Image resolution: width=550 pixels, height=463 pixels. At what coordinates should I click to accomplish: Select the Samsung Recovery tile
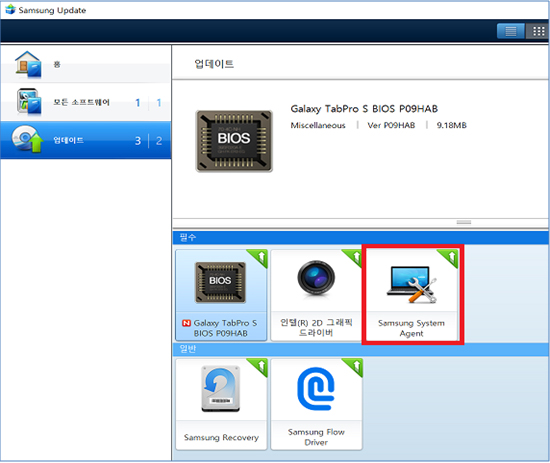coord(221,404)
